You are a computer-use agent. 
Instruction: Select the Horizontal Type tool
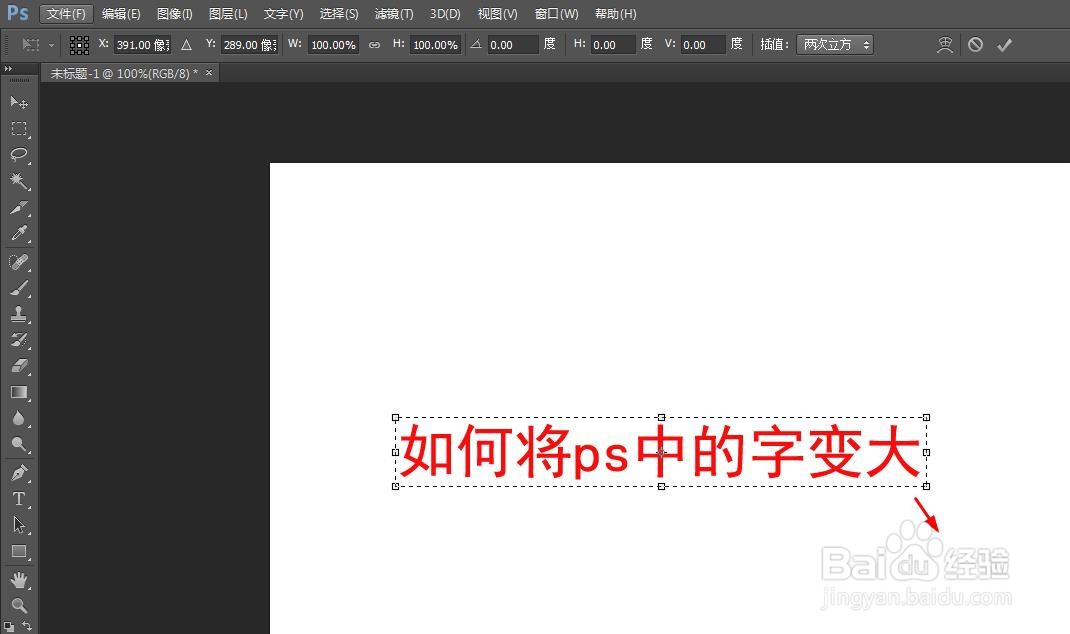tap(18, 499)
